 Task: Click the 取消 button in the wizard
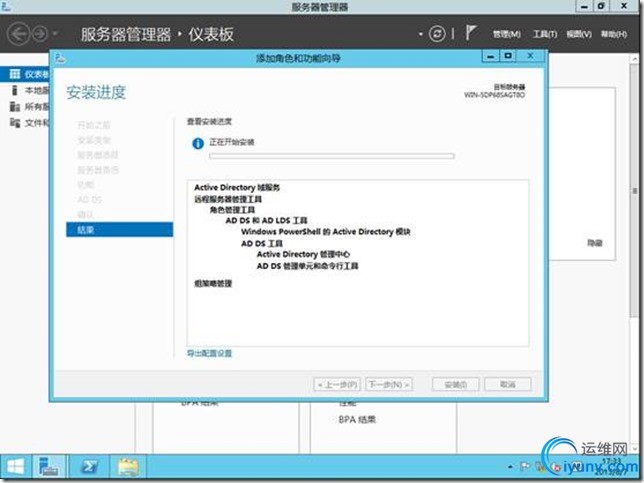click(x=508, y=384)
